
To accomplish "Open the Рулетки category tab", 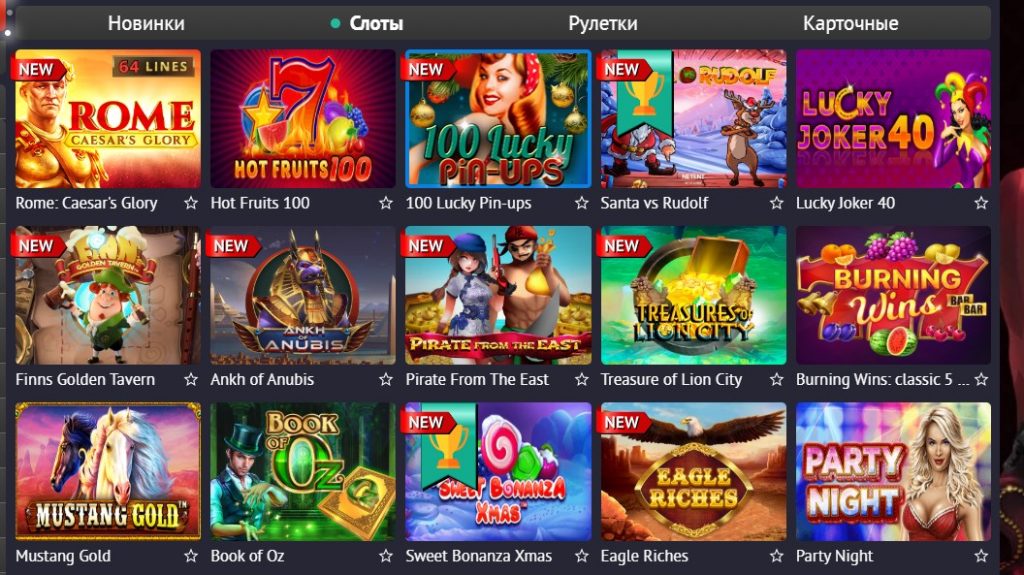I will [603, 24].
